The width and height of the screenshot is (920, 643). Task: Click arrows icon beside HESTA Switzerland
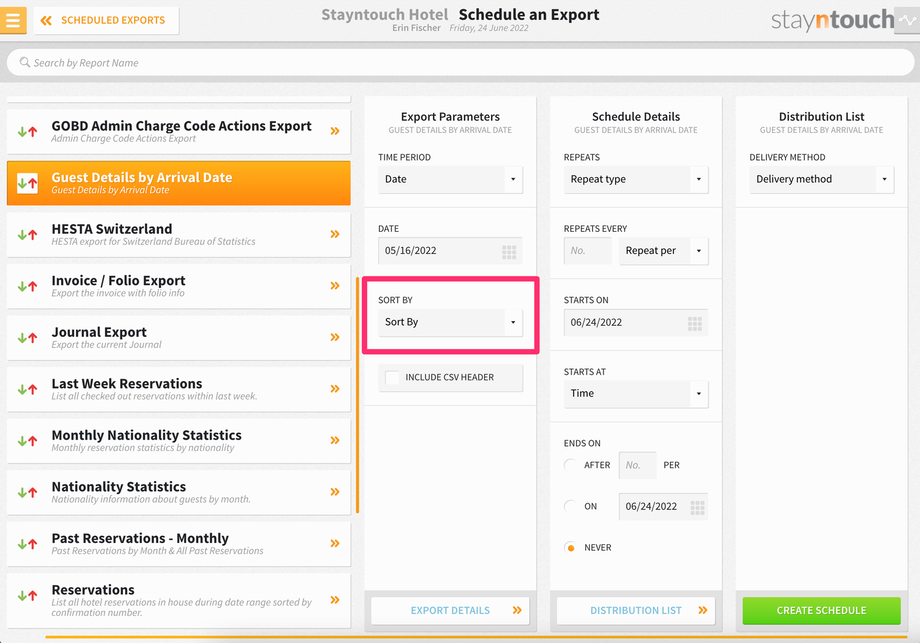(28, 235)
